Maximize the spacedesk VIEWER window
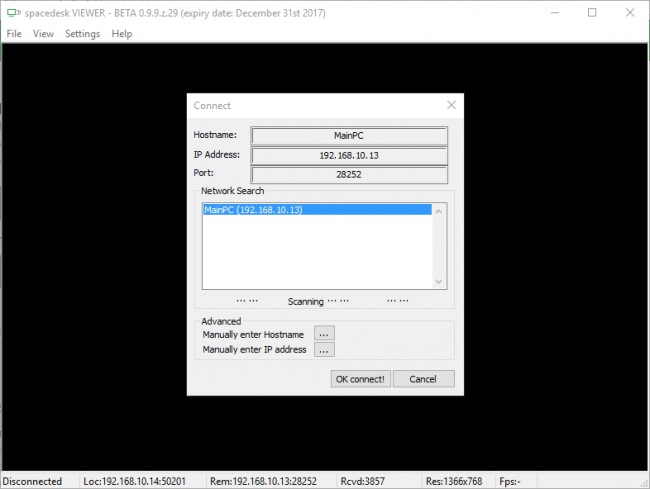This screenshot has width=650, height=489. tap(592, 13)
